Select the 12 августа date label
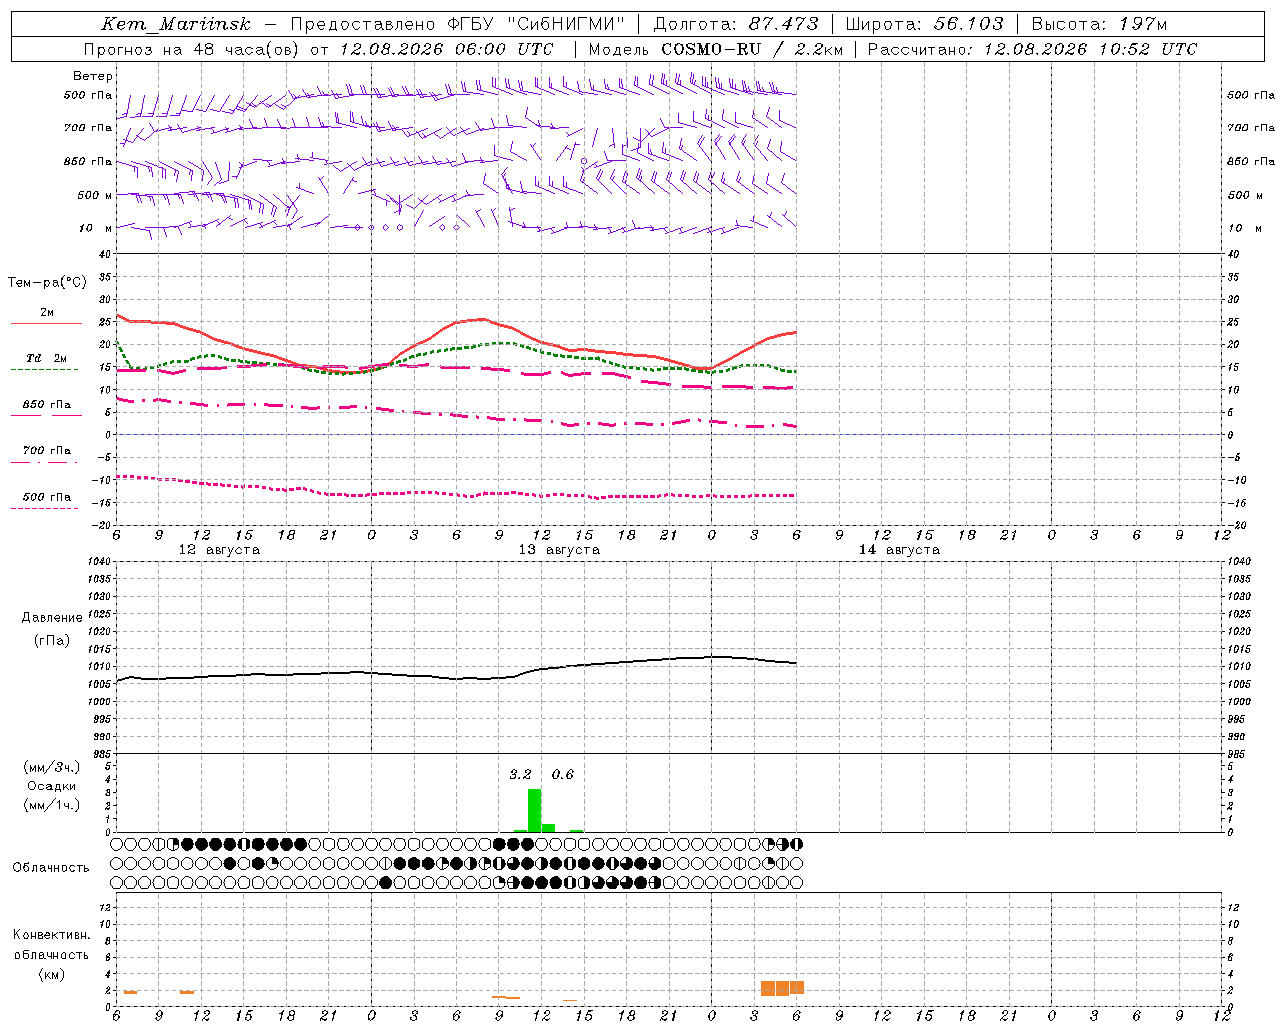 (219, 550)
